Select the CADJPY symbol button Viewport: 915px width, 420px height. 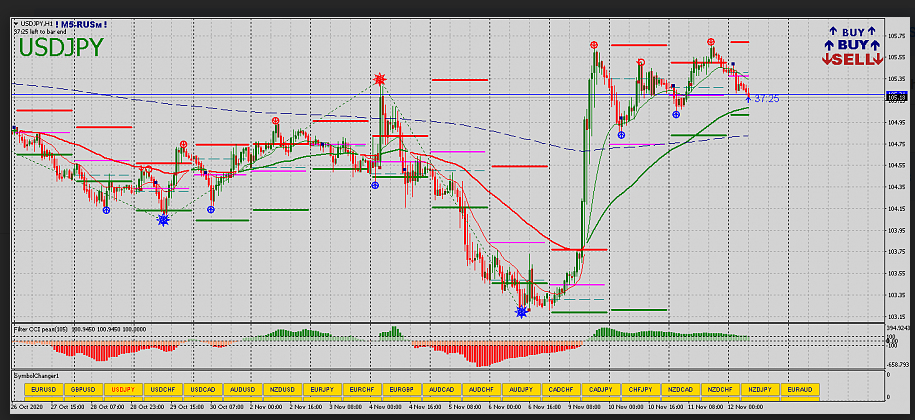[600, 389]
